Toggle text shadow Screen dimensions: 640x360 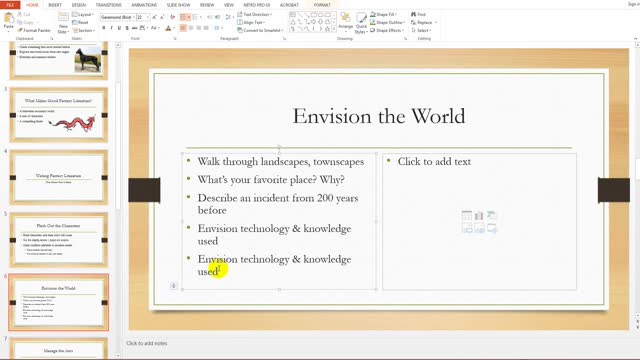(127, 28)
